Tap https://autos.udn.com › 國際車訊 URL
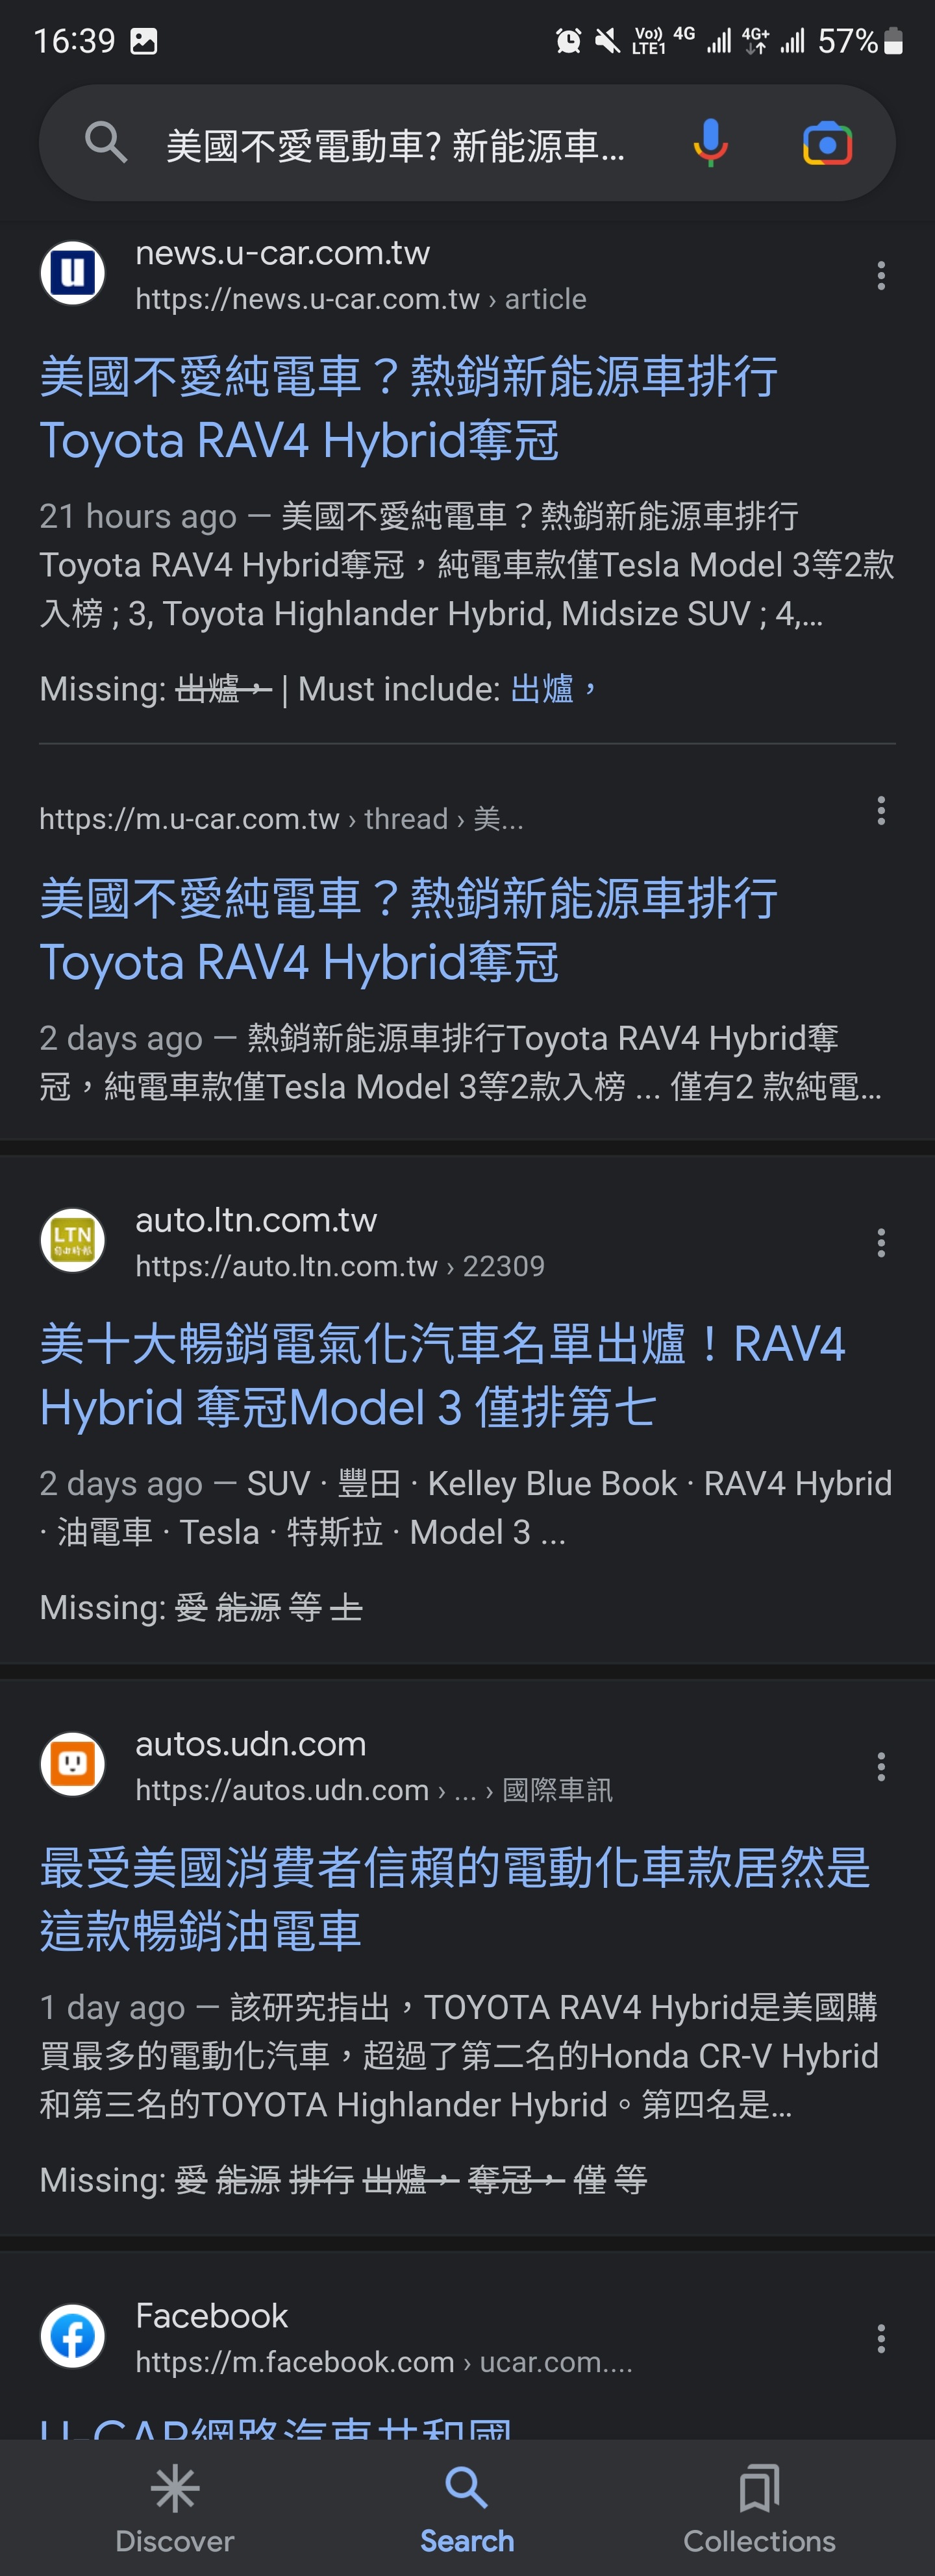 tap(374, 1790)
